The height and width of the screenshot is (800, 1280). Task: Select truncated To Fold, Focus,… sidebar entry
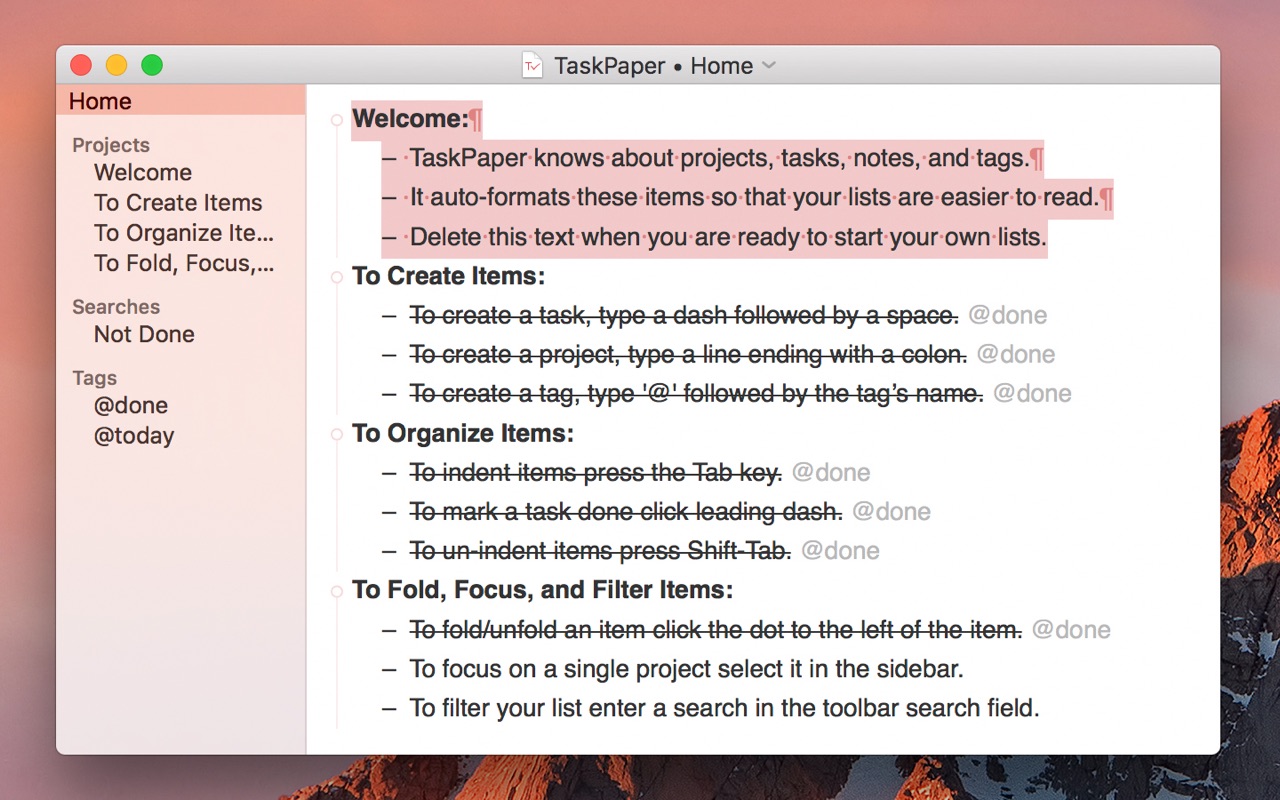[x=184, y=263]
